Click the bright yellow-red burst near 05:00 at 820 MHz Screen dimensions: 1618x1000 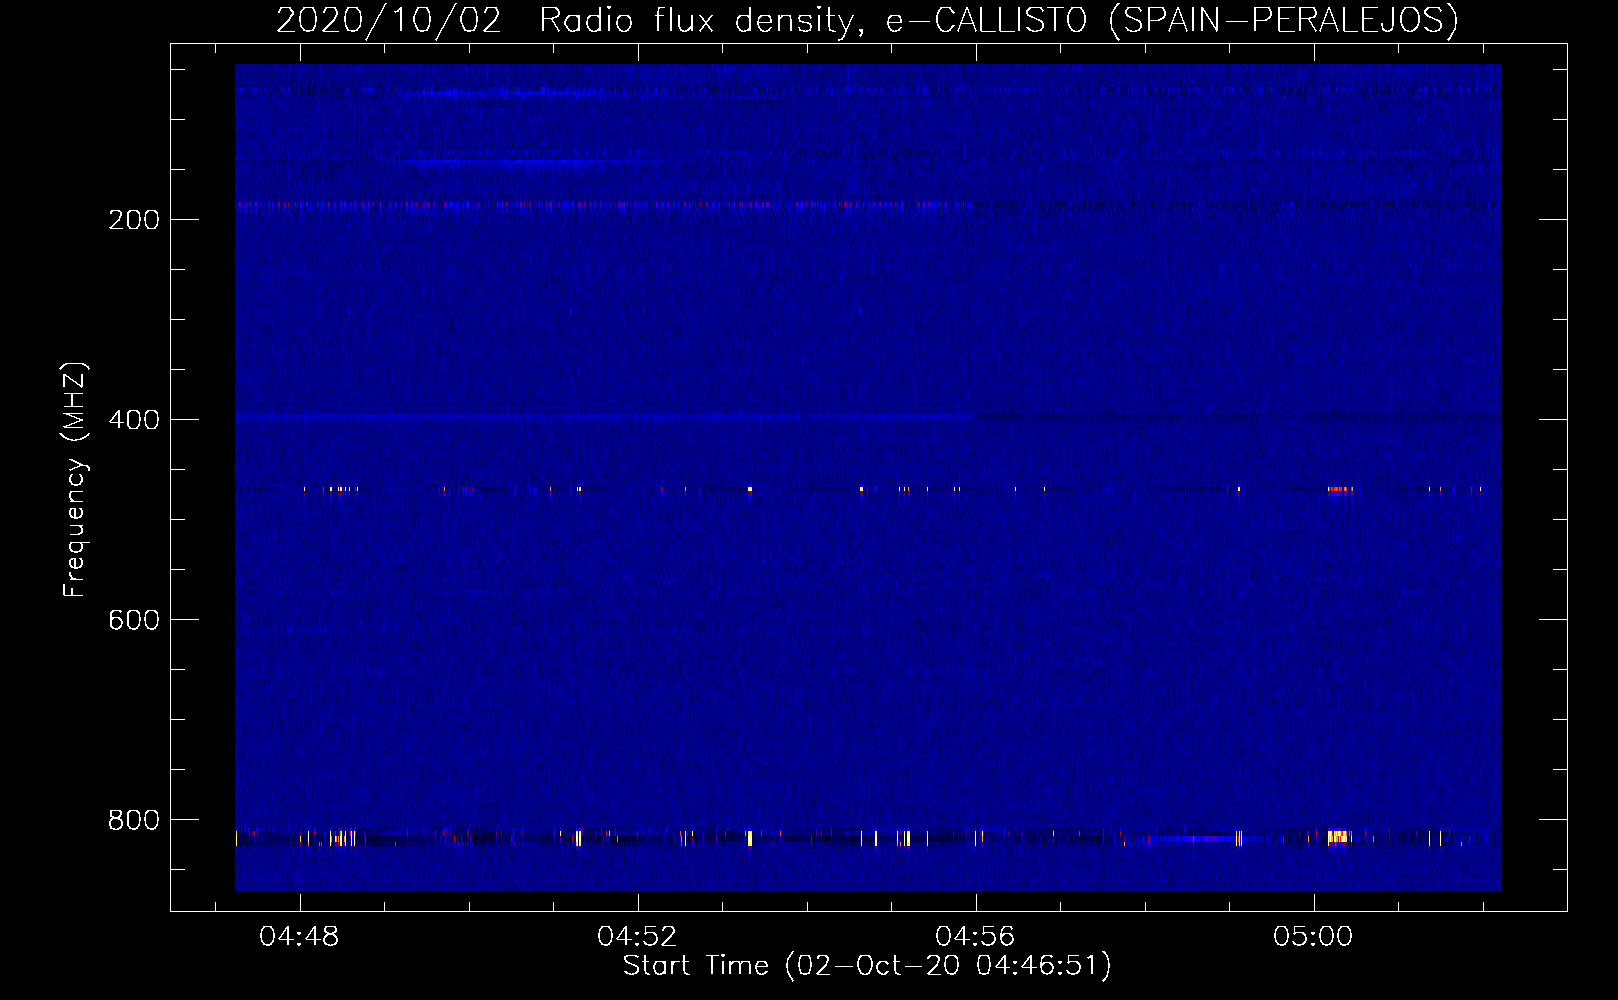[1338, 837]
